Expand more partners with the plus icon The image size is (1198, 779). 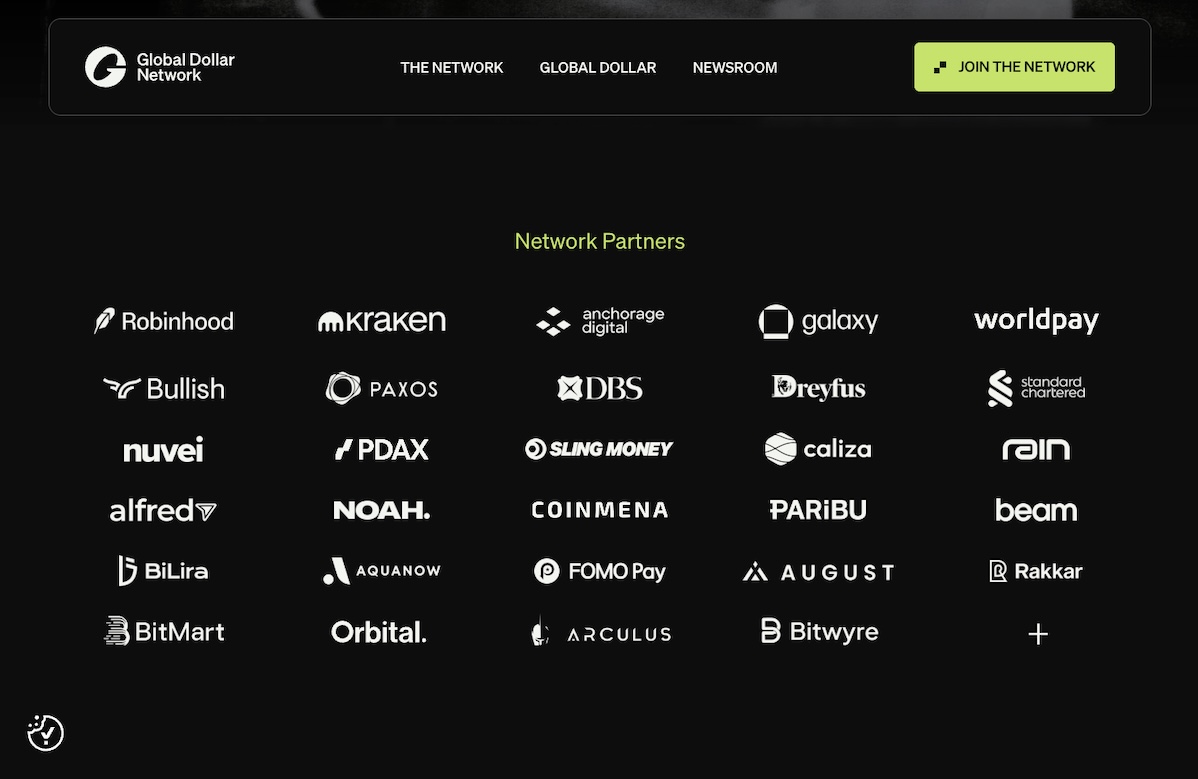[1038, 634]
